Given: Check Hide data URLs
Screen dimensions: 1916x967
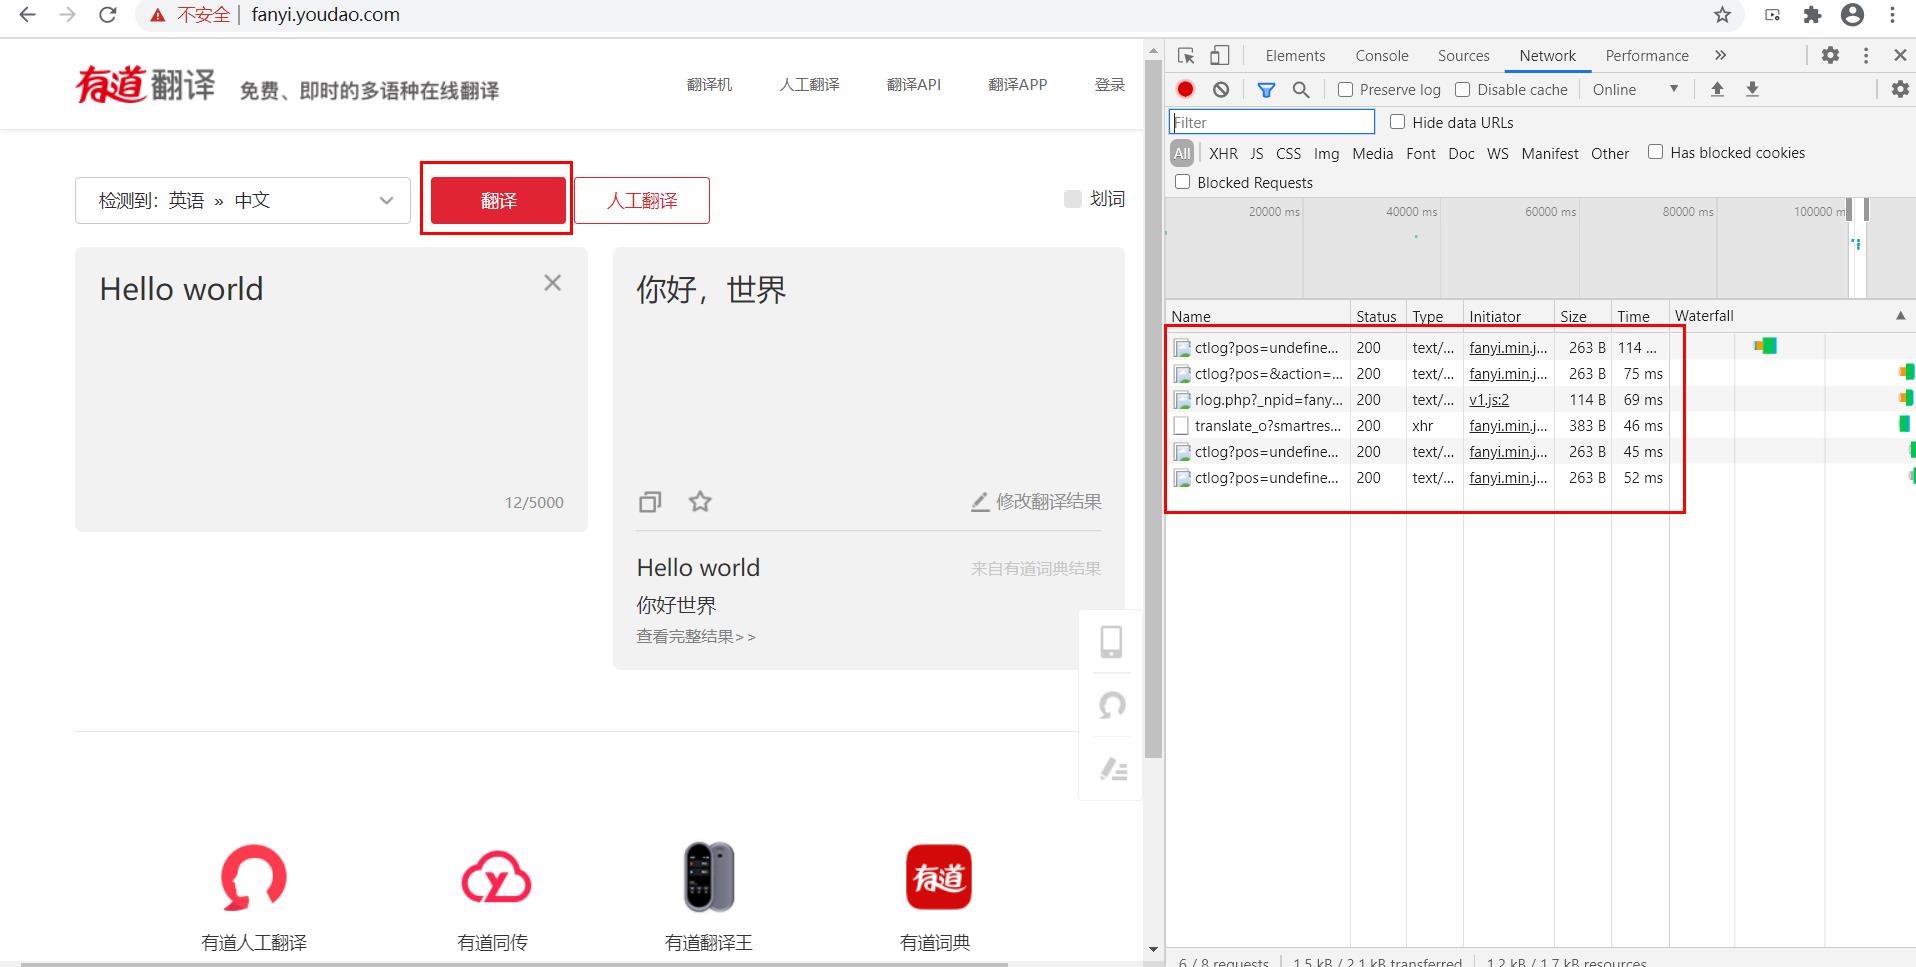Looking at the screenshot, I should pyautogui.click(x=1398, y=122).
